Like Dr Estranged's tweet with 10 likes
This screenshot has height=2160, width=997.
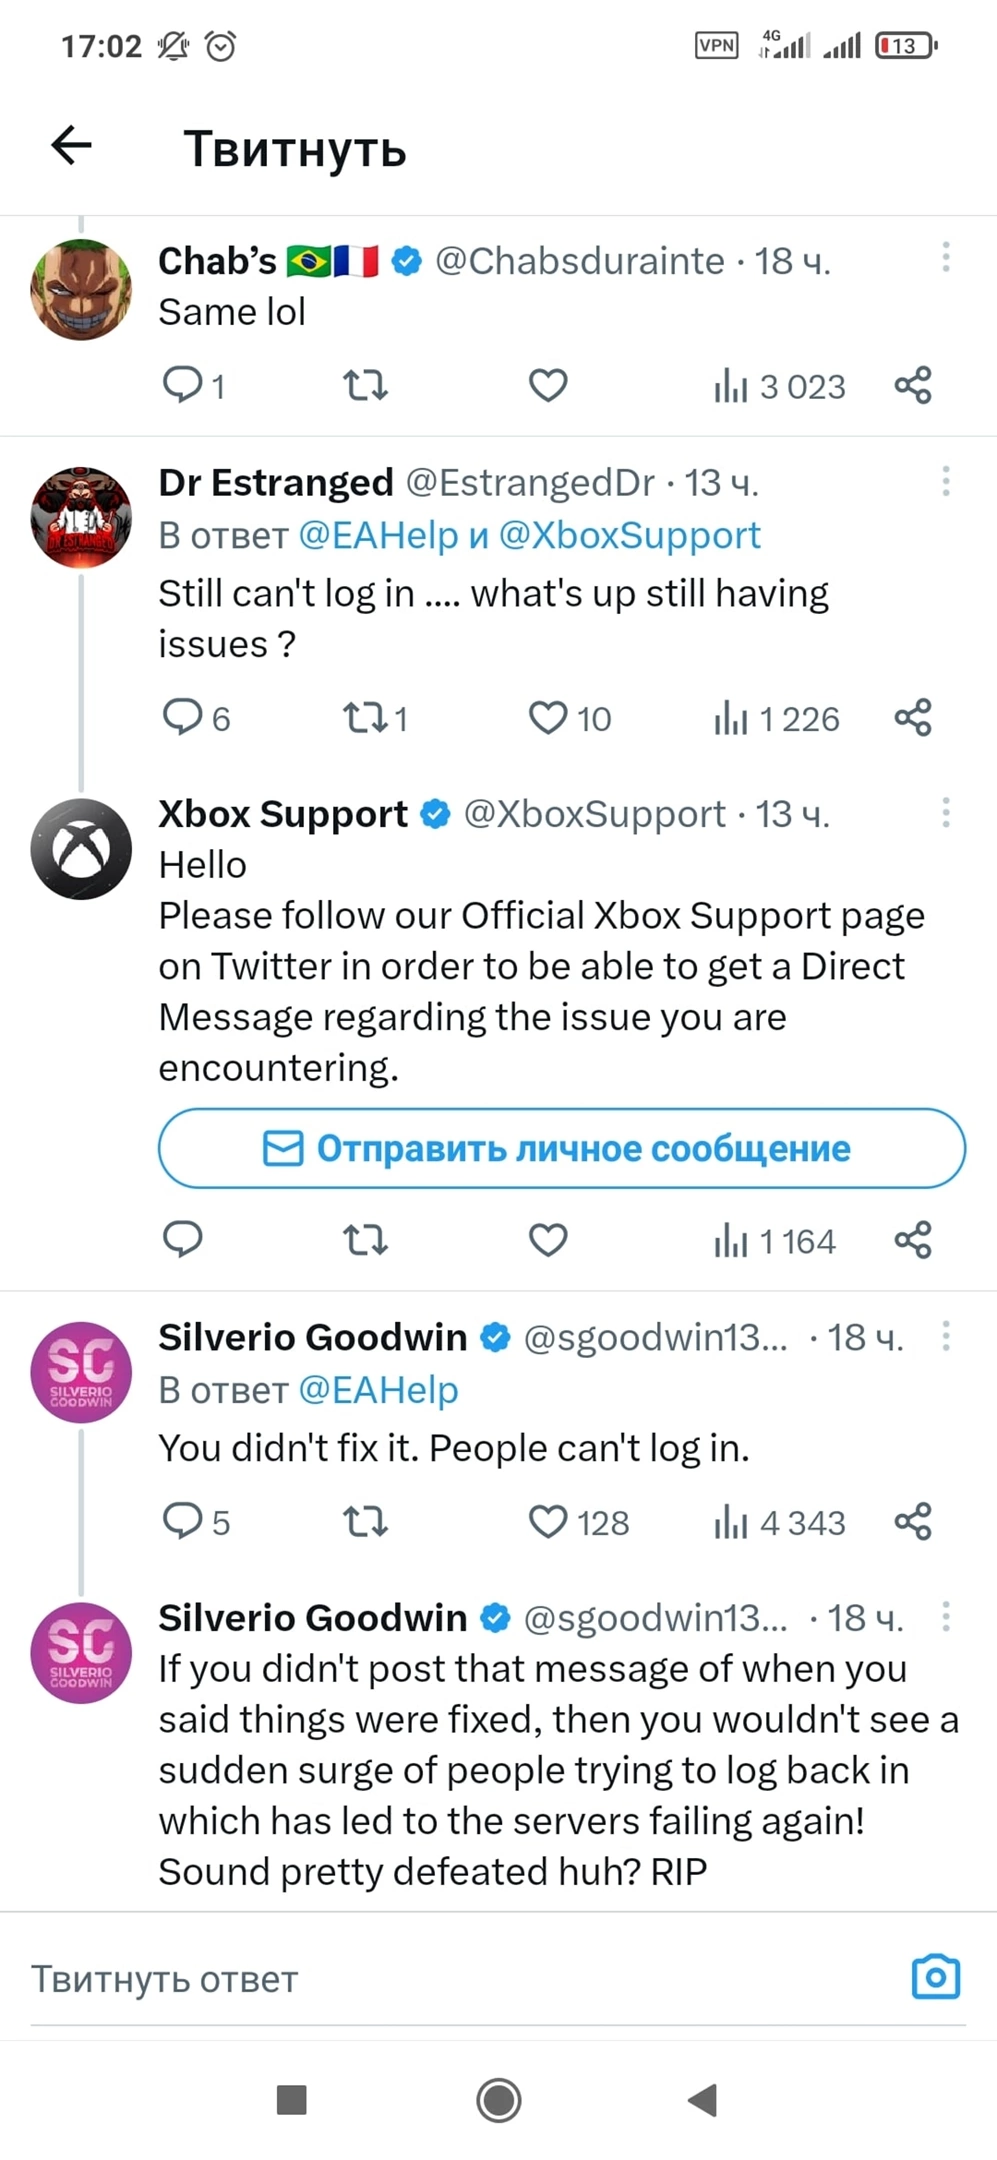click(x=547, y=718)
